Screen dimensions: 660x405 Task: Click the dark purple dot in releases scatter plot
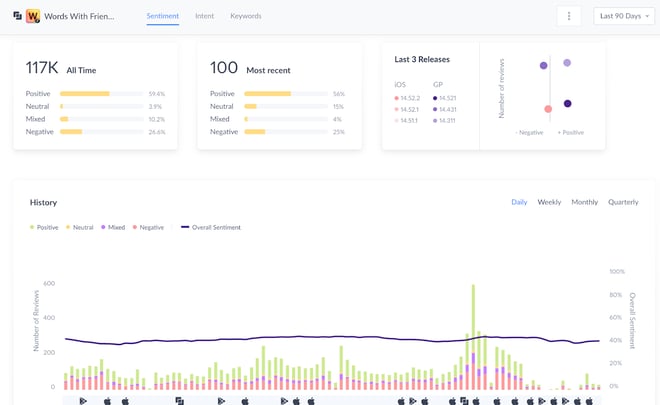point(567,103)
